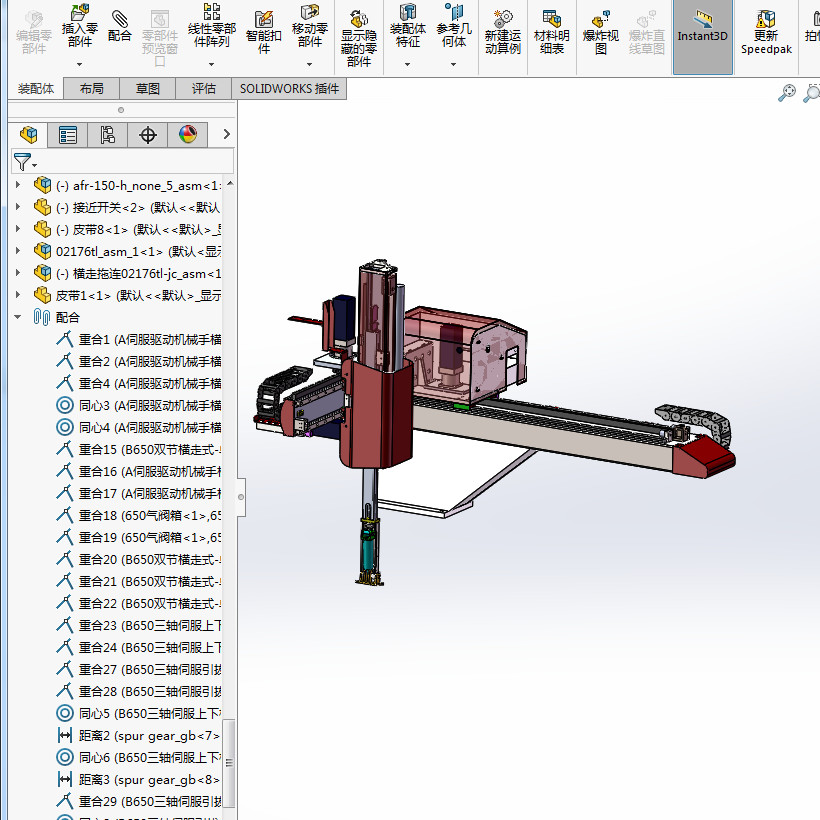This screenshot has width=820, height=820.
Task: Open the 材料明细表 bill of materials tool
Action: [x=551, y=32]
